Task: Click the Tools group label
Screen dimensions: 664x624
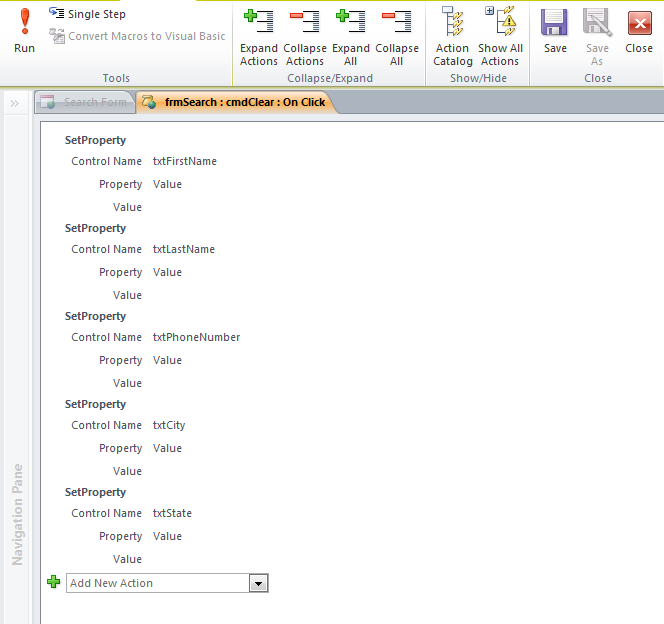Action: tap(116, 78)
